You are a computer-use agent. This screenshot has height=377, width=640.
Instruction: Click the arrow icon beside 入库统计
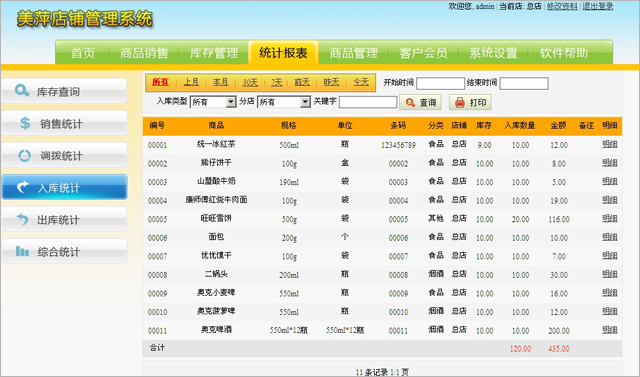click(23, 187)
